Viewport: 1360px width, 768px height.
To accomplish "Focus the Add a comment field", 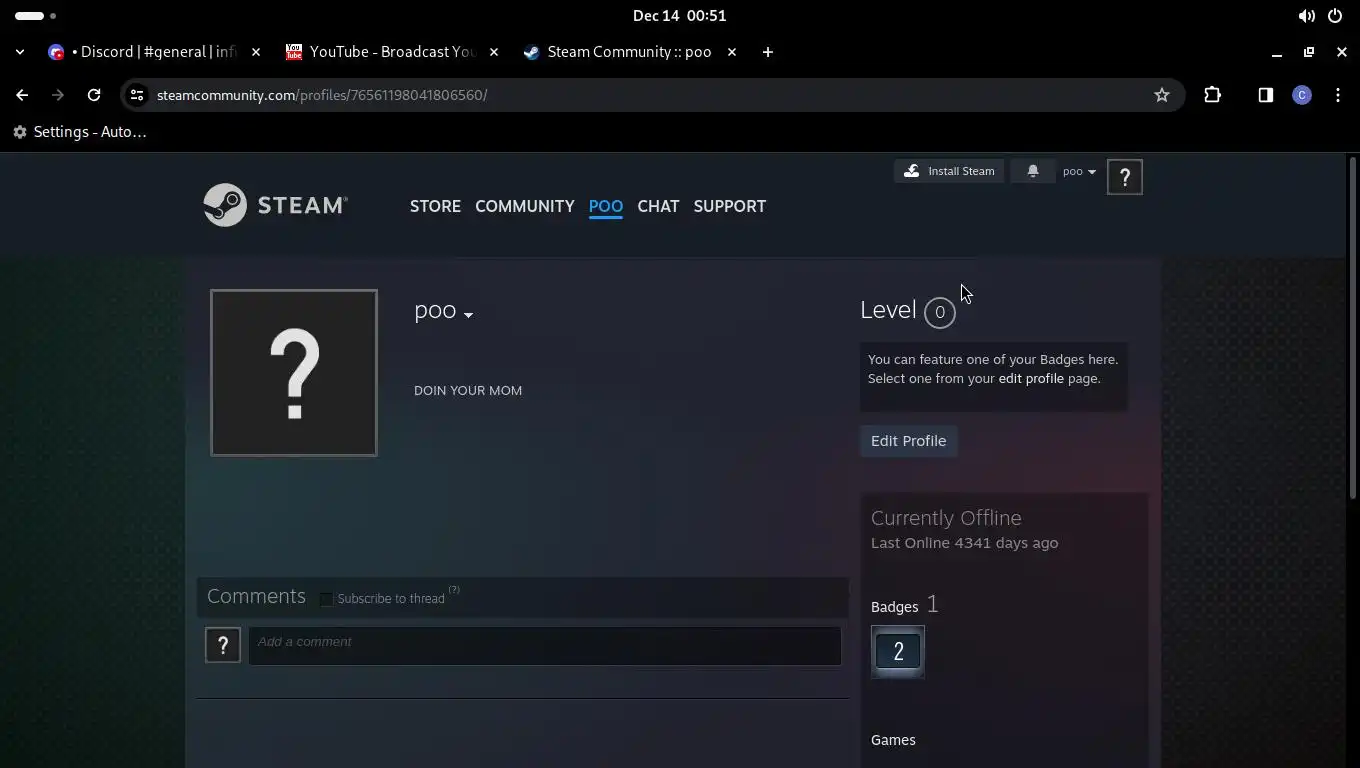I will click(544, 645).
